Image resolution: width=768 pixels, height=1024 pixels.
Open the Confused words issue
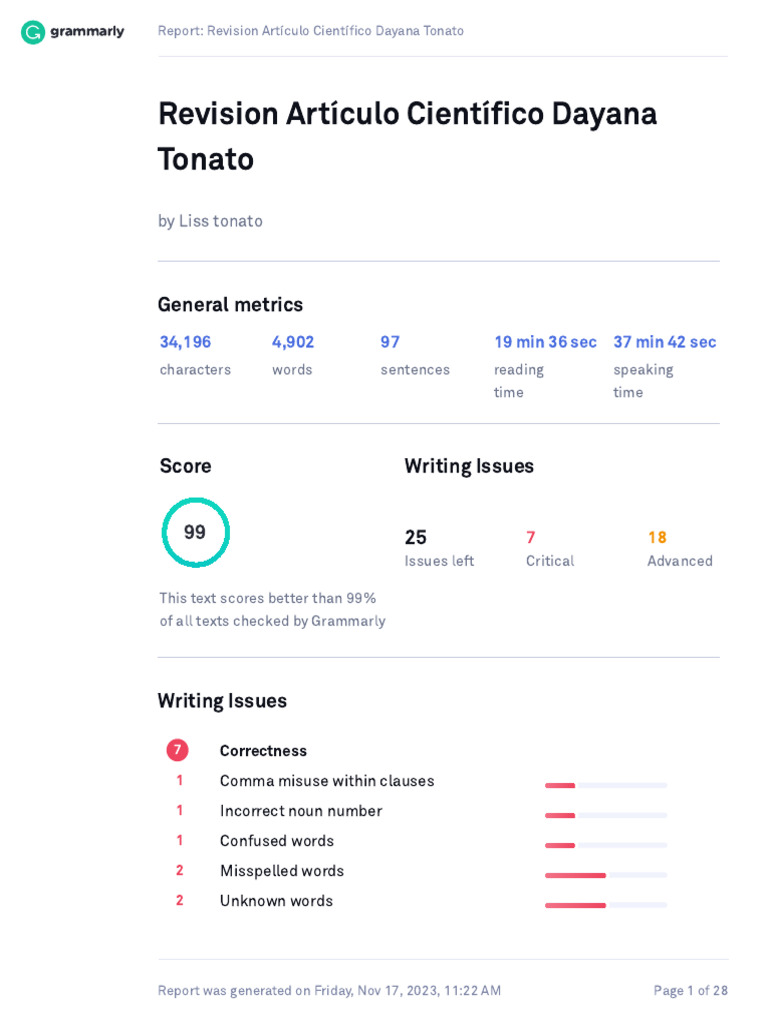(x=277, y=841)
